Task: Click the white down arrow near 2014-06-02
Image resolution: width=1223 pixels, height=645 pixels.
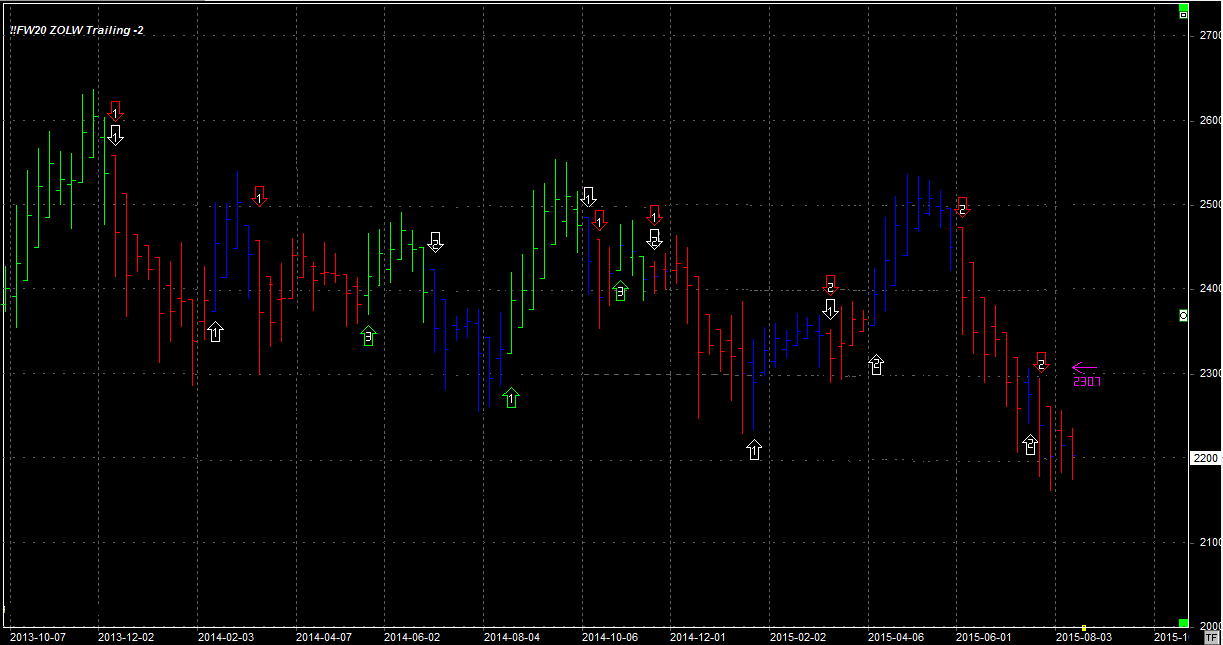Action: click(435, 241)
